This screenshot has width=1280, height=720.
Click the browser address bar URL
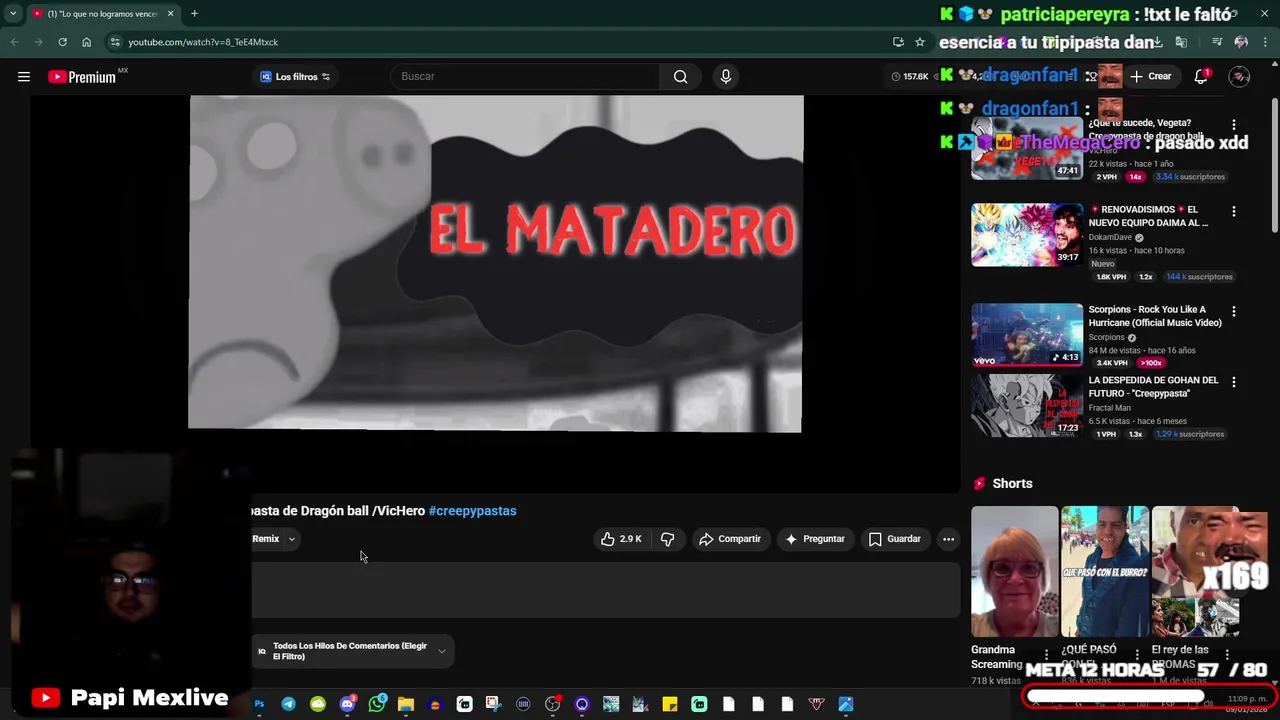coord(203,42)
